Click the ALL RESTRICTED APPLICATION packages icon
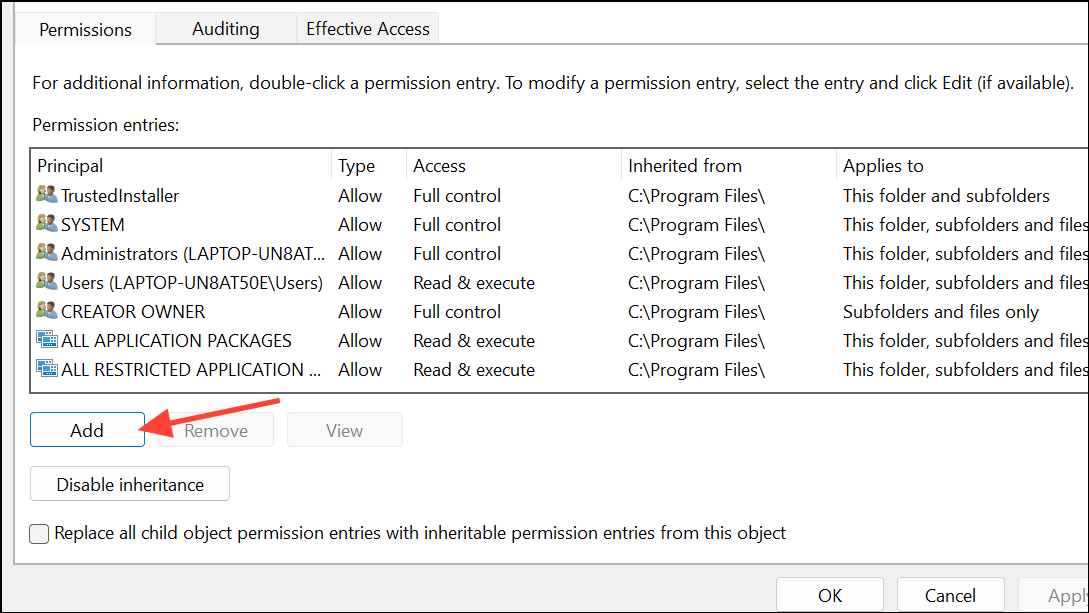This screenshot has width=1089, height=613. 47,369
